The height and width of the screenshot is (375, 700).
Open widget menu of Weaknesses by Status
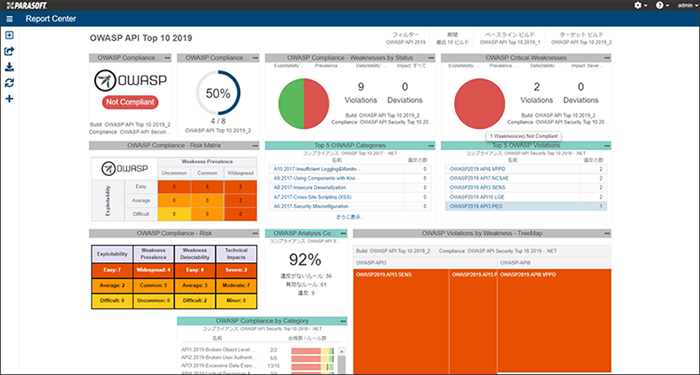[431, 58]
